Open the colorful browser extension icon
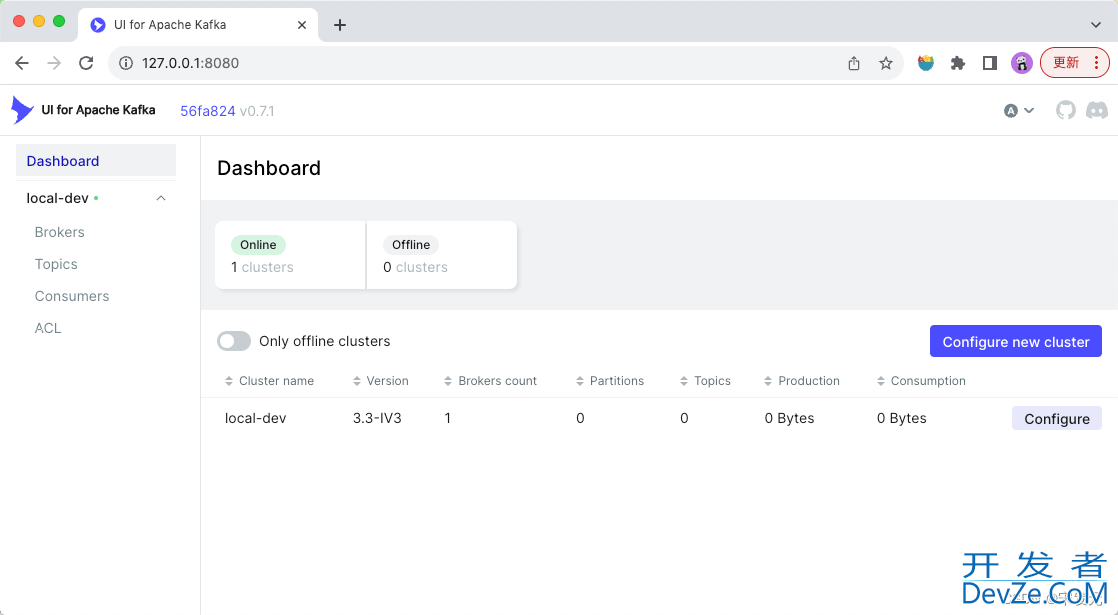 (x=925, y=63)
